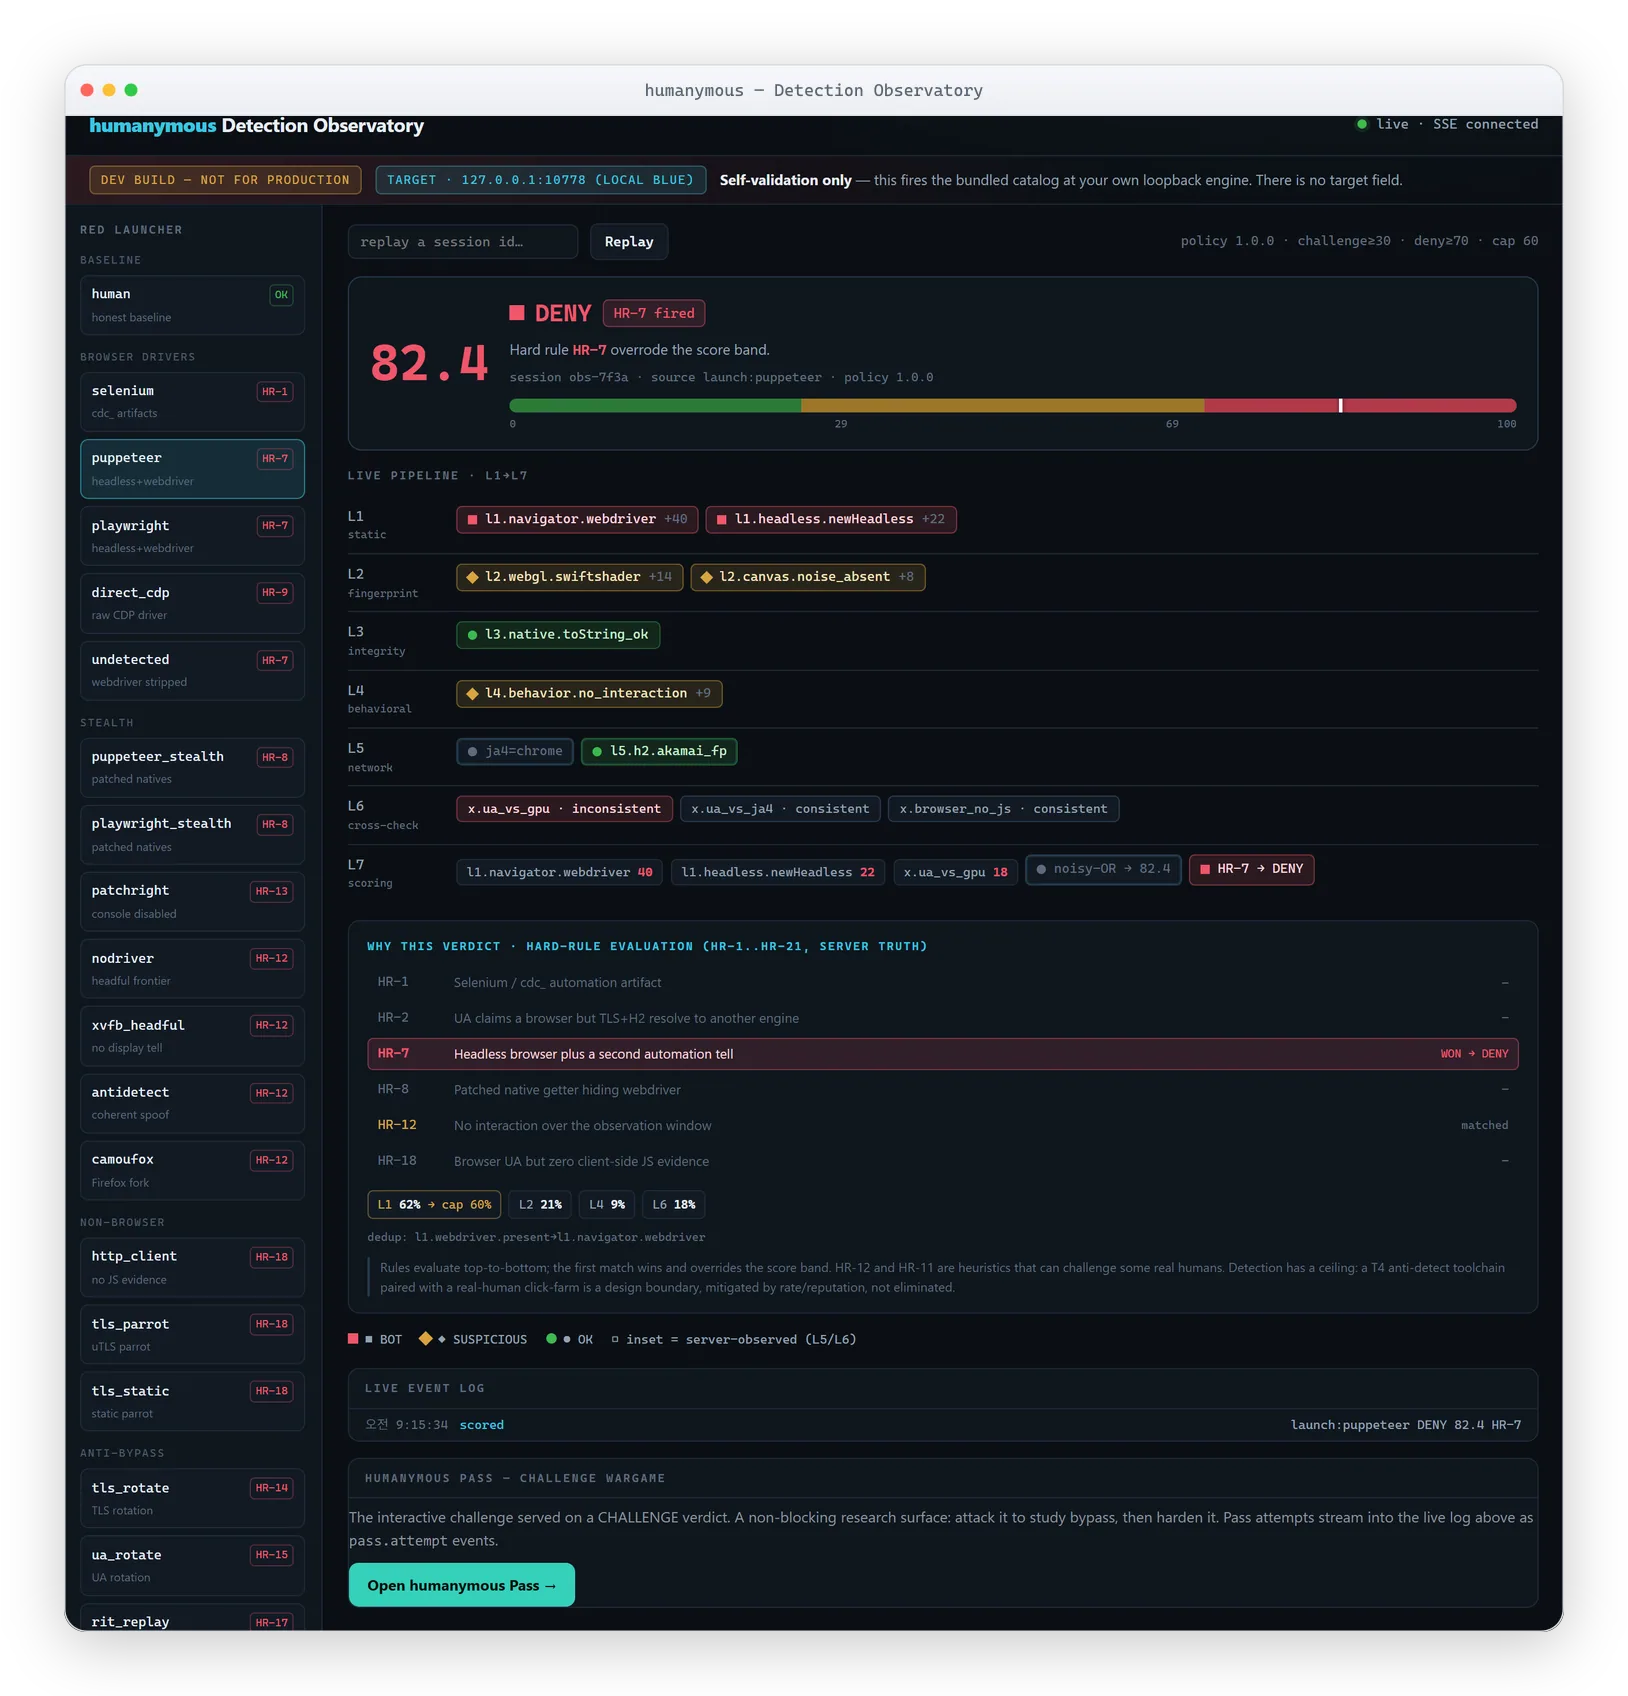This screenshot has height=1696, width=1628.
Task: Launch the selenium driver card
Action: click(x=192, y=401)
